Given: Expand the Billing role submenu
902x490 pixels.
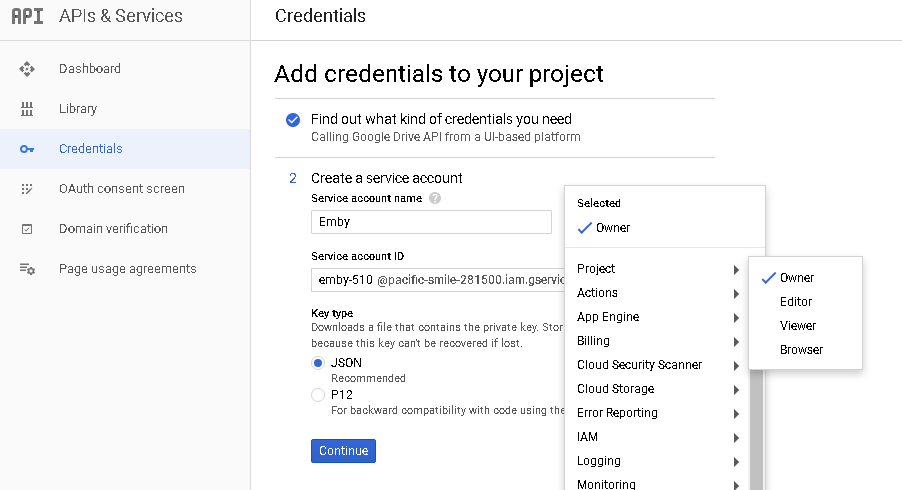Looking at the screenshot, I should point(657,342).
